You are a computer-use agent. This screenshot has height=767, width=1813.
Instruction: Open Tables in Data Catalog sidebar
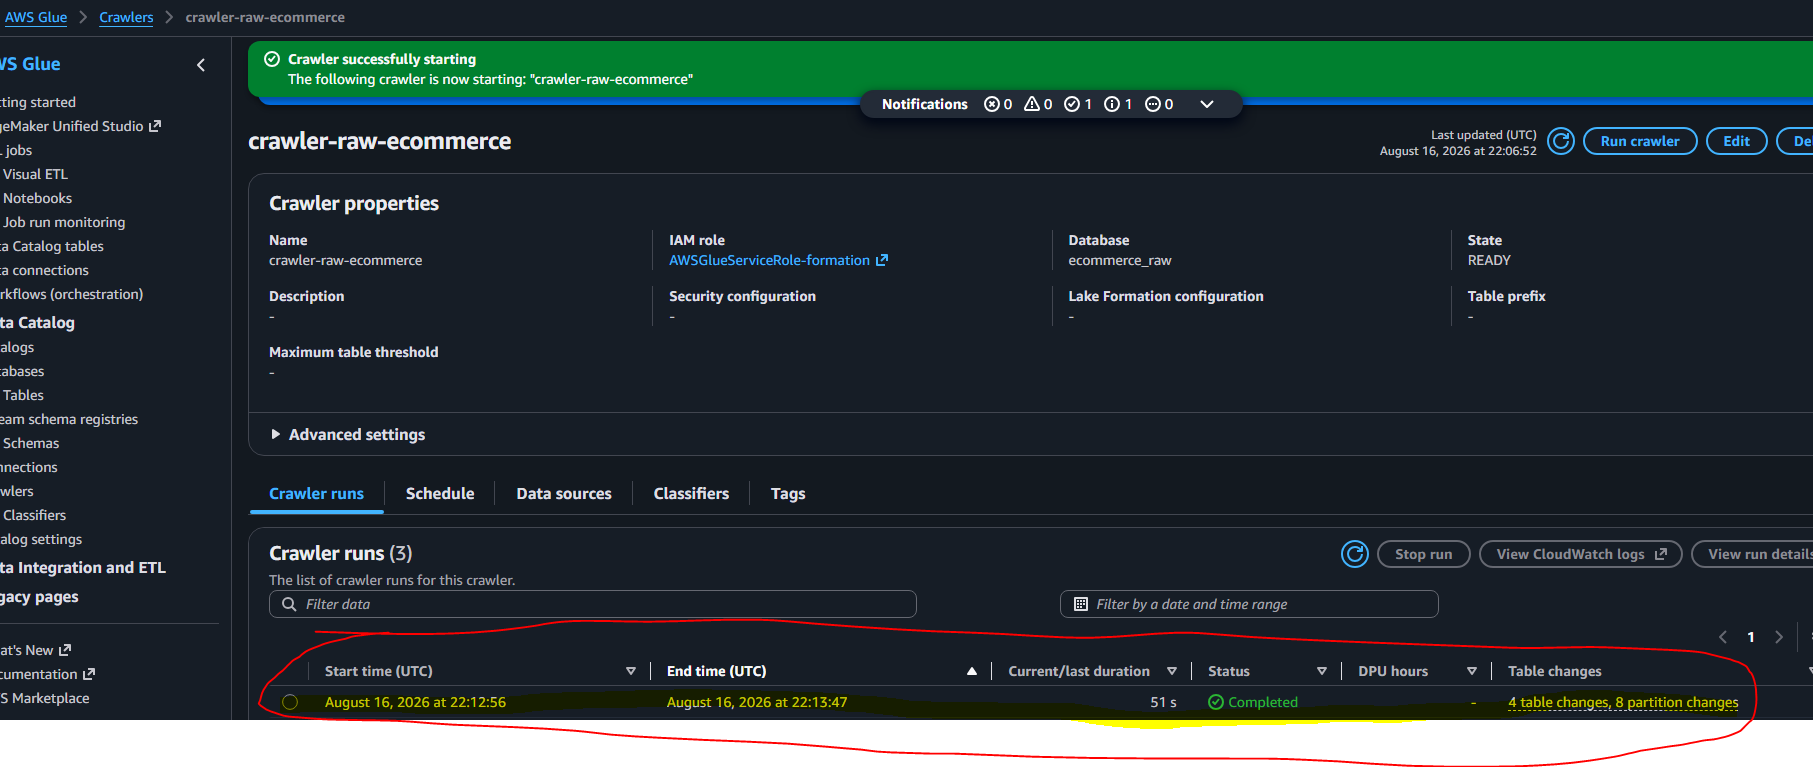(x=23, y=395)
